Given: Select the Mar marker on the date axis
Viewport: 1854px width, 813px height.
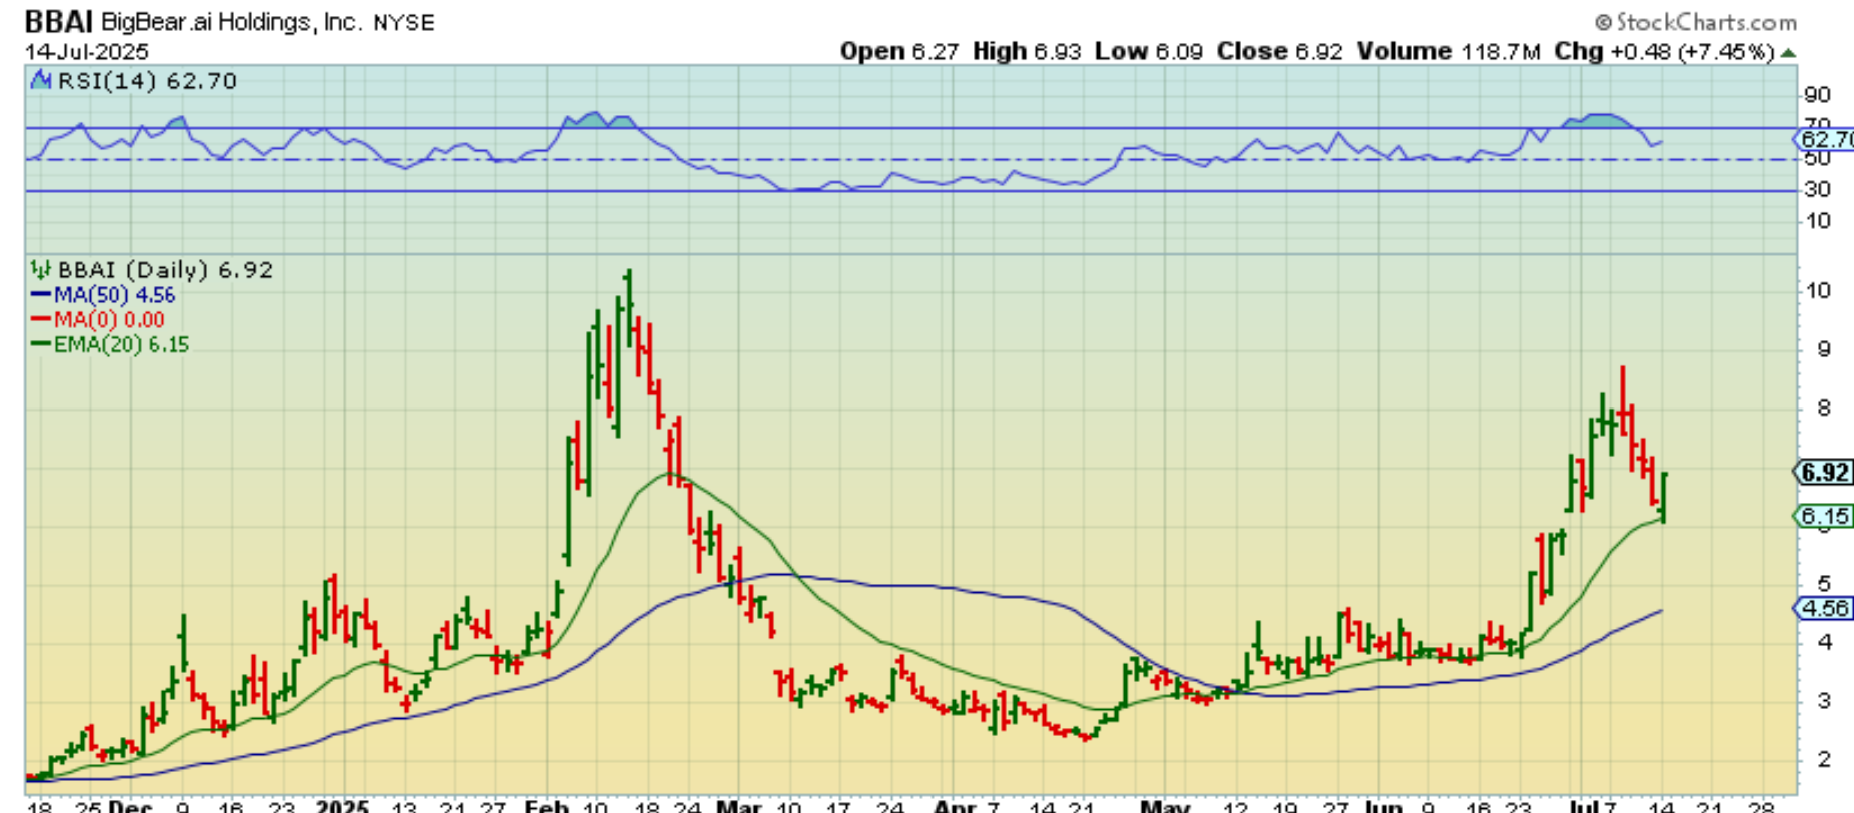Looking at the screenshot, I should point(739,805).
